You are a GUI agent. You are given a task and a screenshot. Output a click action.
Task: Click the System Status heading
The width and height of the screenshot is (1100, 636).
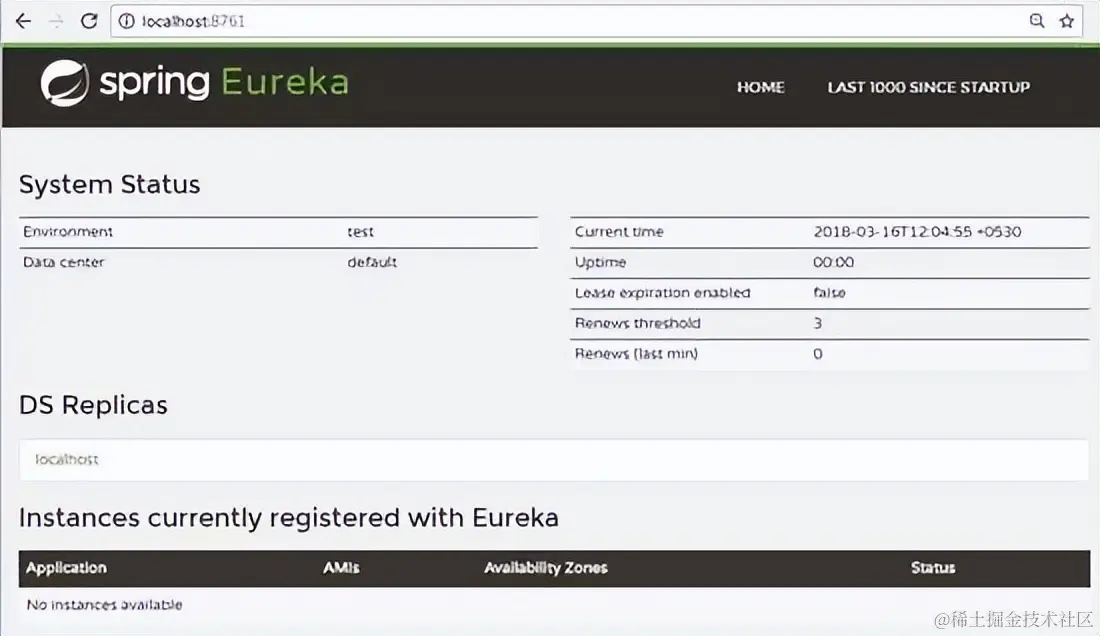coord(109,184)
